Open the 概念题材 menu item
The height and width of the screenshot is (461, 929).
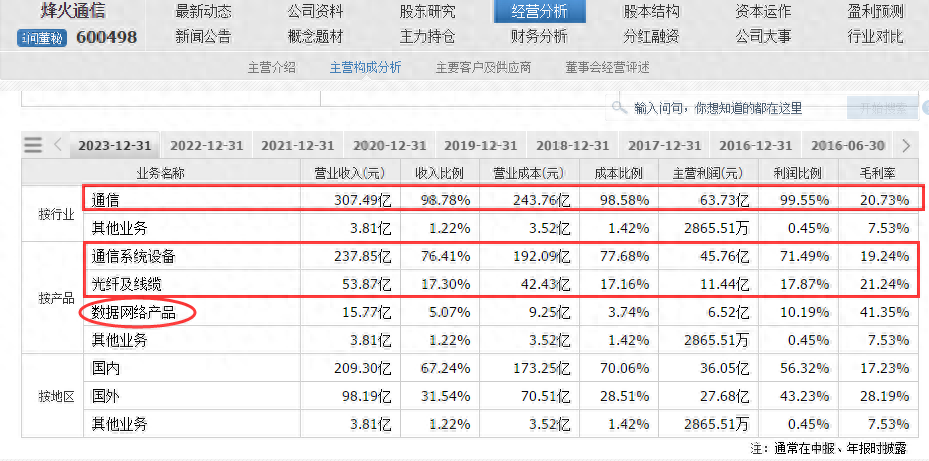pos(315,37)
